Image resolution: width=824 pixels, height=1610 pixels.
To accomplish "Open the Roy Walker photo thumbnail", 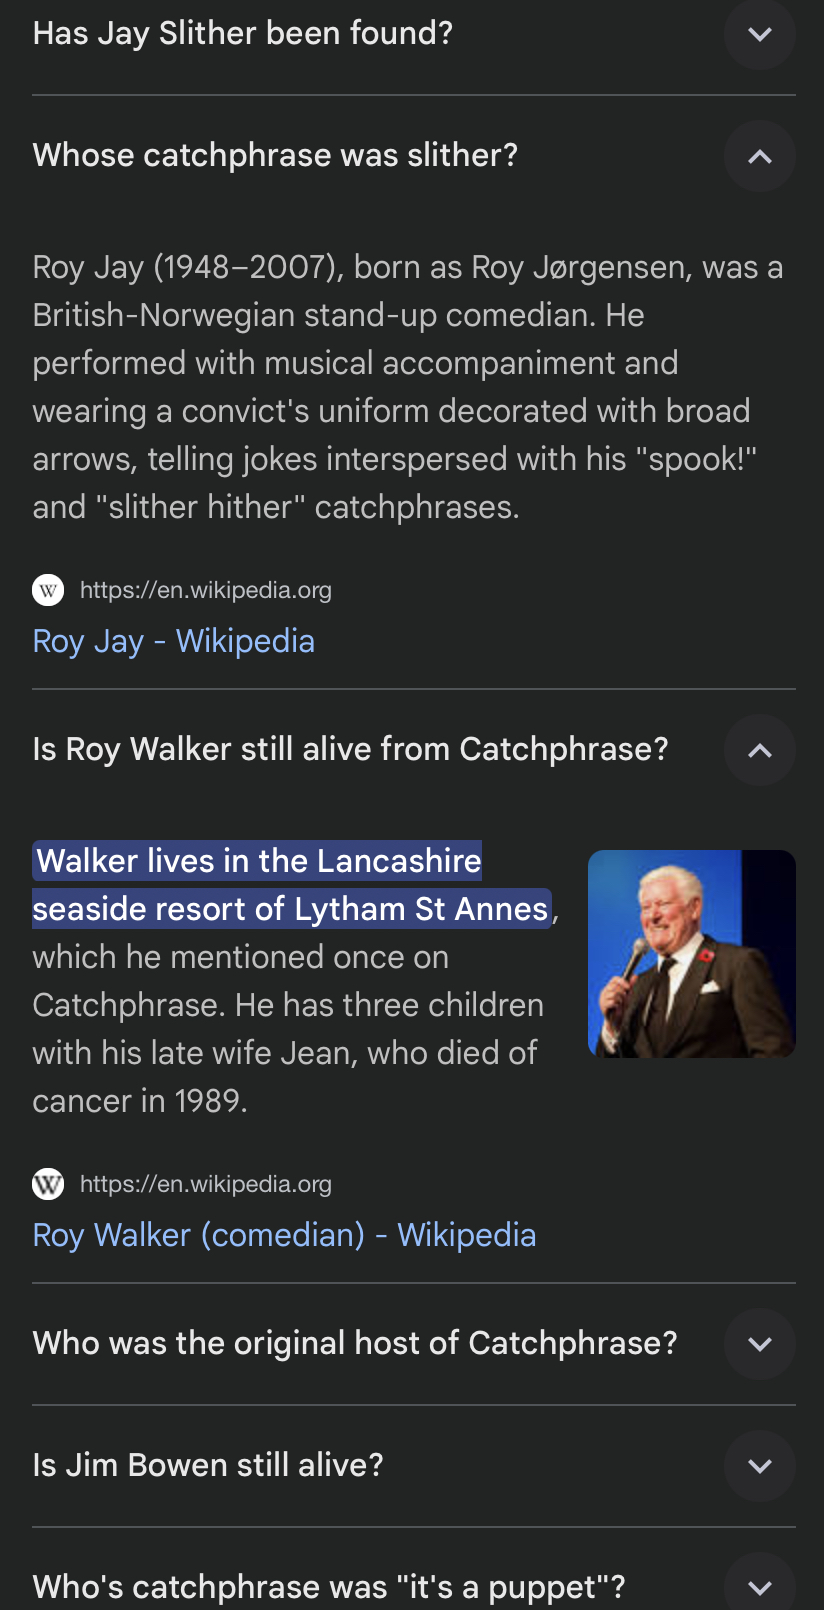I will (x=691, y=953).
